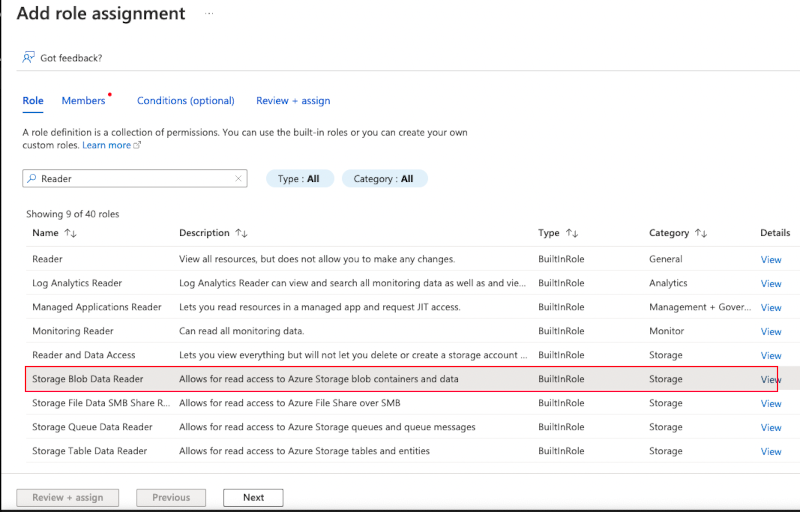Open the Conditions (optional) tab
800x512 pixels.
coord(185,101)
